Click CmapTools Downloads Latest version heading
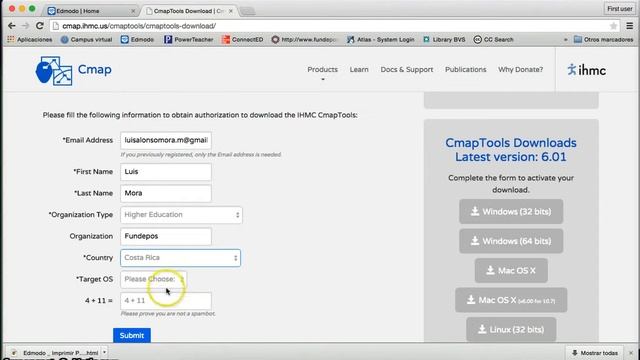Screen dimensions: 640x360 [511, 150]
